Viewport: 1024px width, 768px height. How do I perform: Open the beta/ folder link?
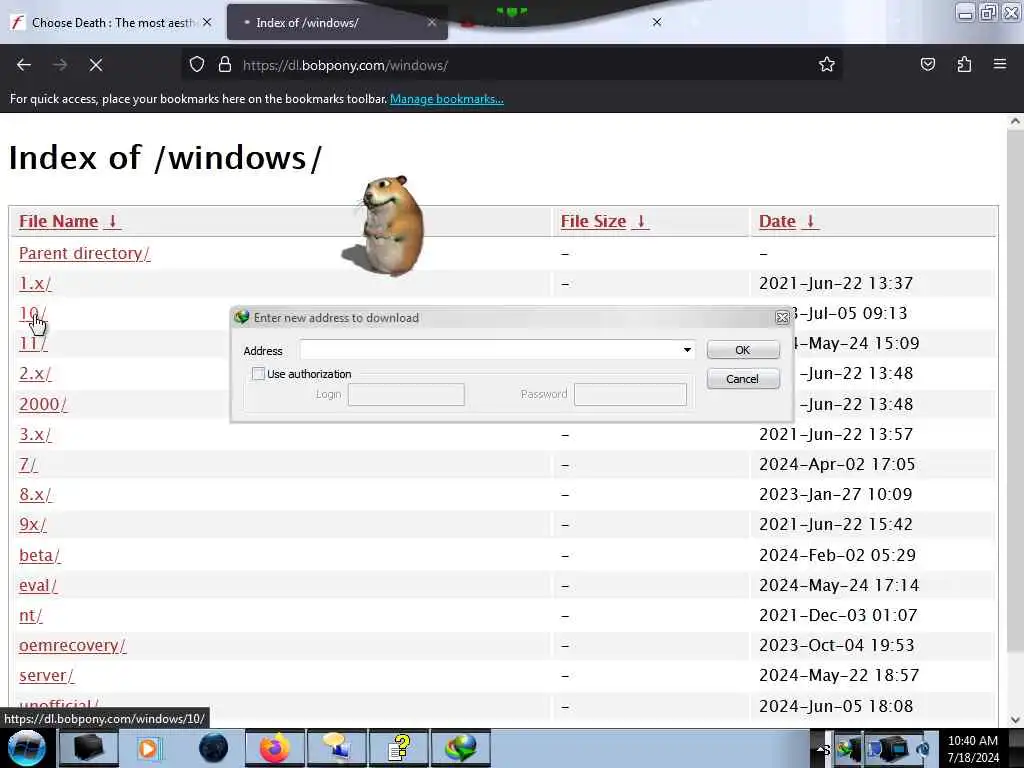click(39, 555)
